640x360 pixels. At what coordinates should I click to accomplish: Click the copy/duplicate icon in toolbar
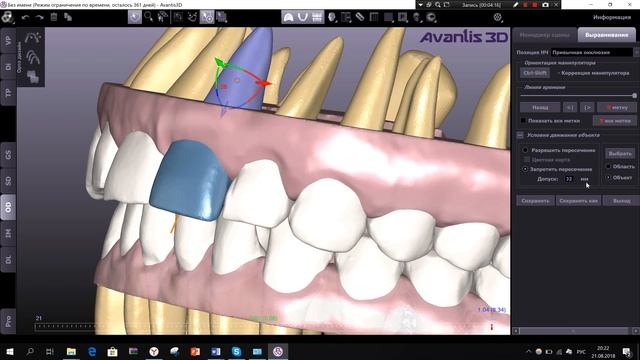[x=68, y=17]
